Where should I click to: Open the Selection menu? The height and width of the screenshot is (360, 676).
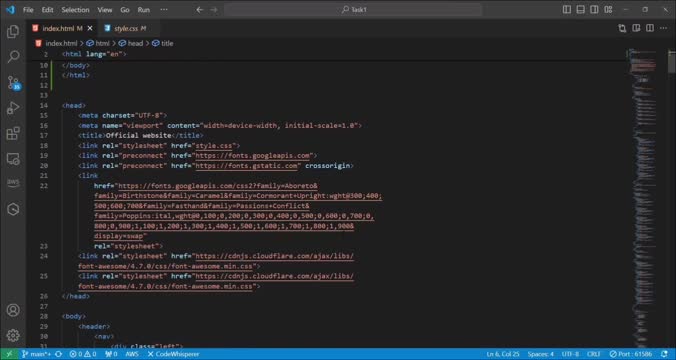tap(75, 9)
